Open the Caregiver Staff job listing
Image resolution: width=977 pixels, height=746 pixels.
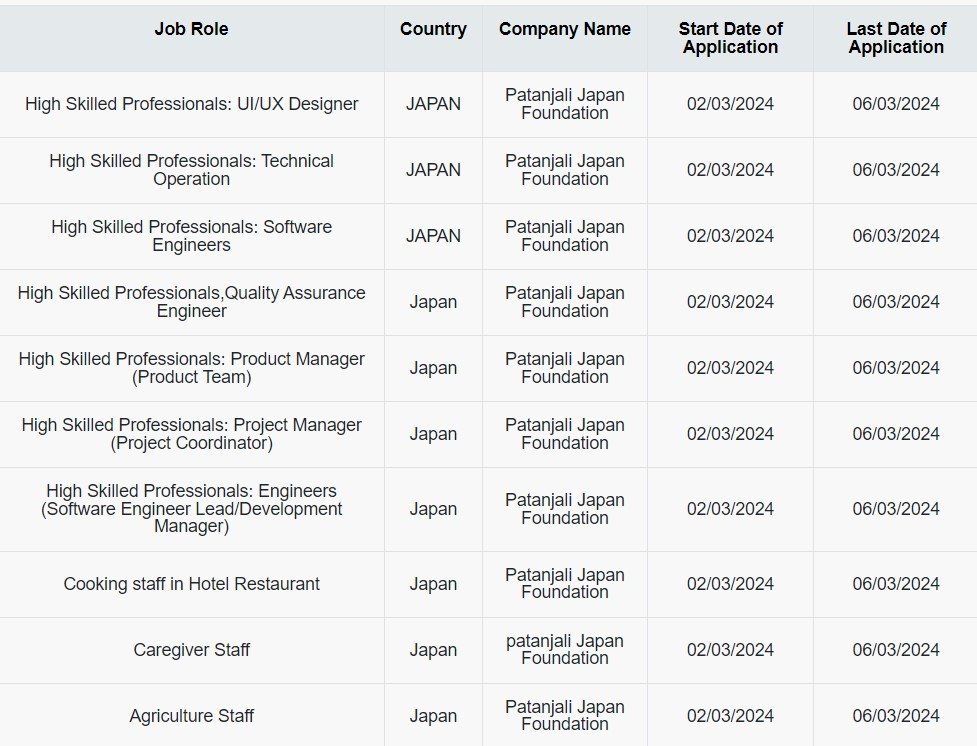point(191,650)
